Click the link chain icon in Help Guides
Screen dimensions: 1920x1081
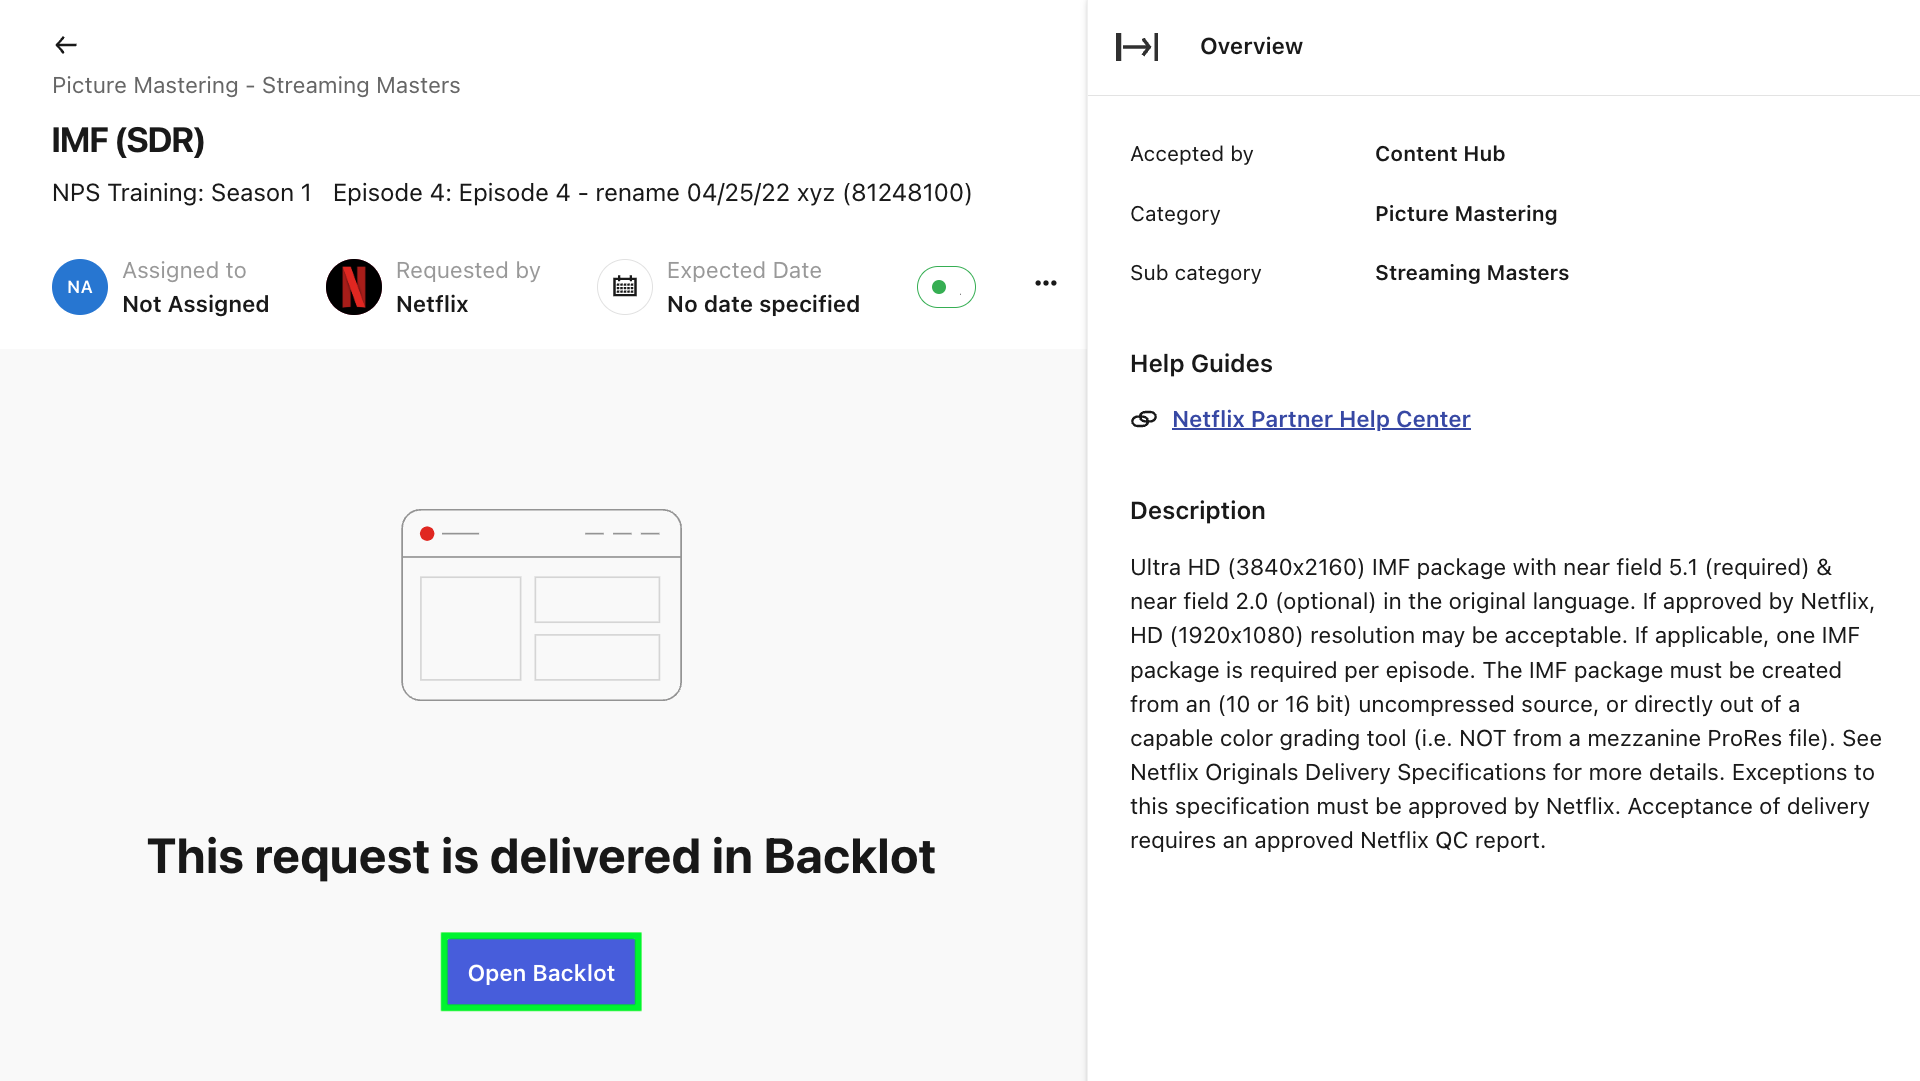[1144, 420]
